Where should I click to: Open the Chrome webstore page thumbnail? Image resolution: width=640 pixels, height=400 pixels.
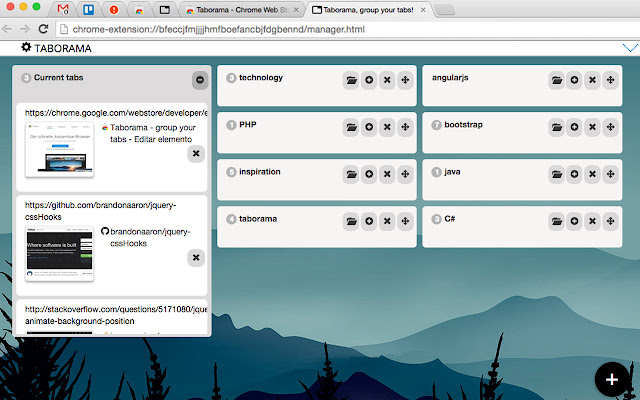coord(60,149)
